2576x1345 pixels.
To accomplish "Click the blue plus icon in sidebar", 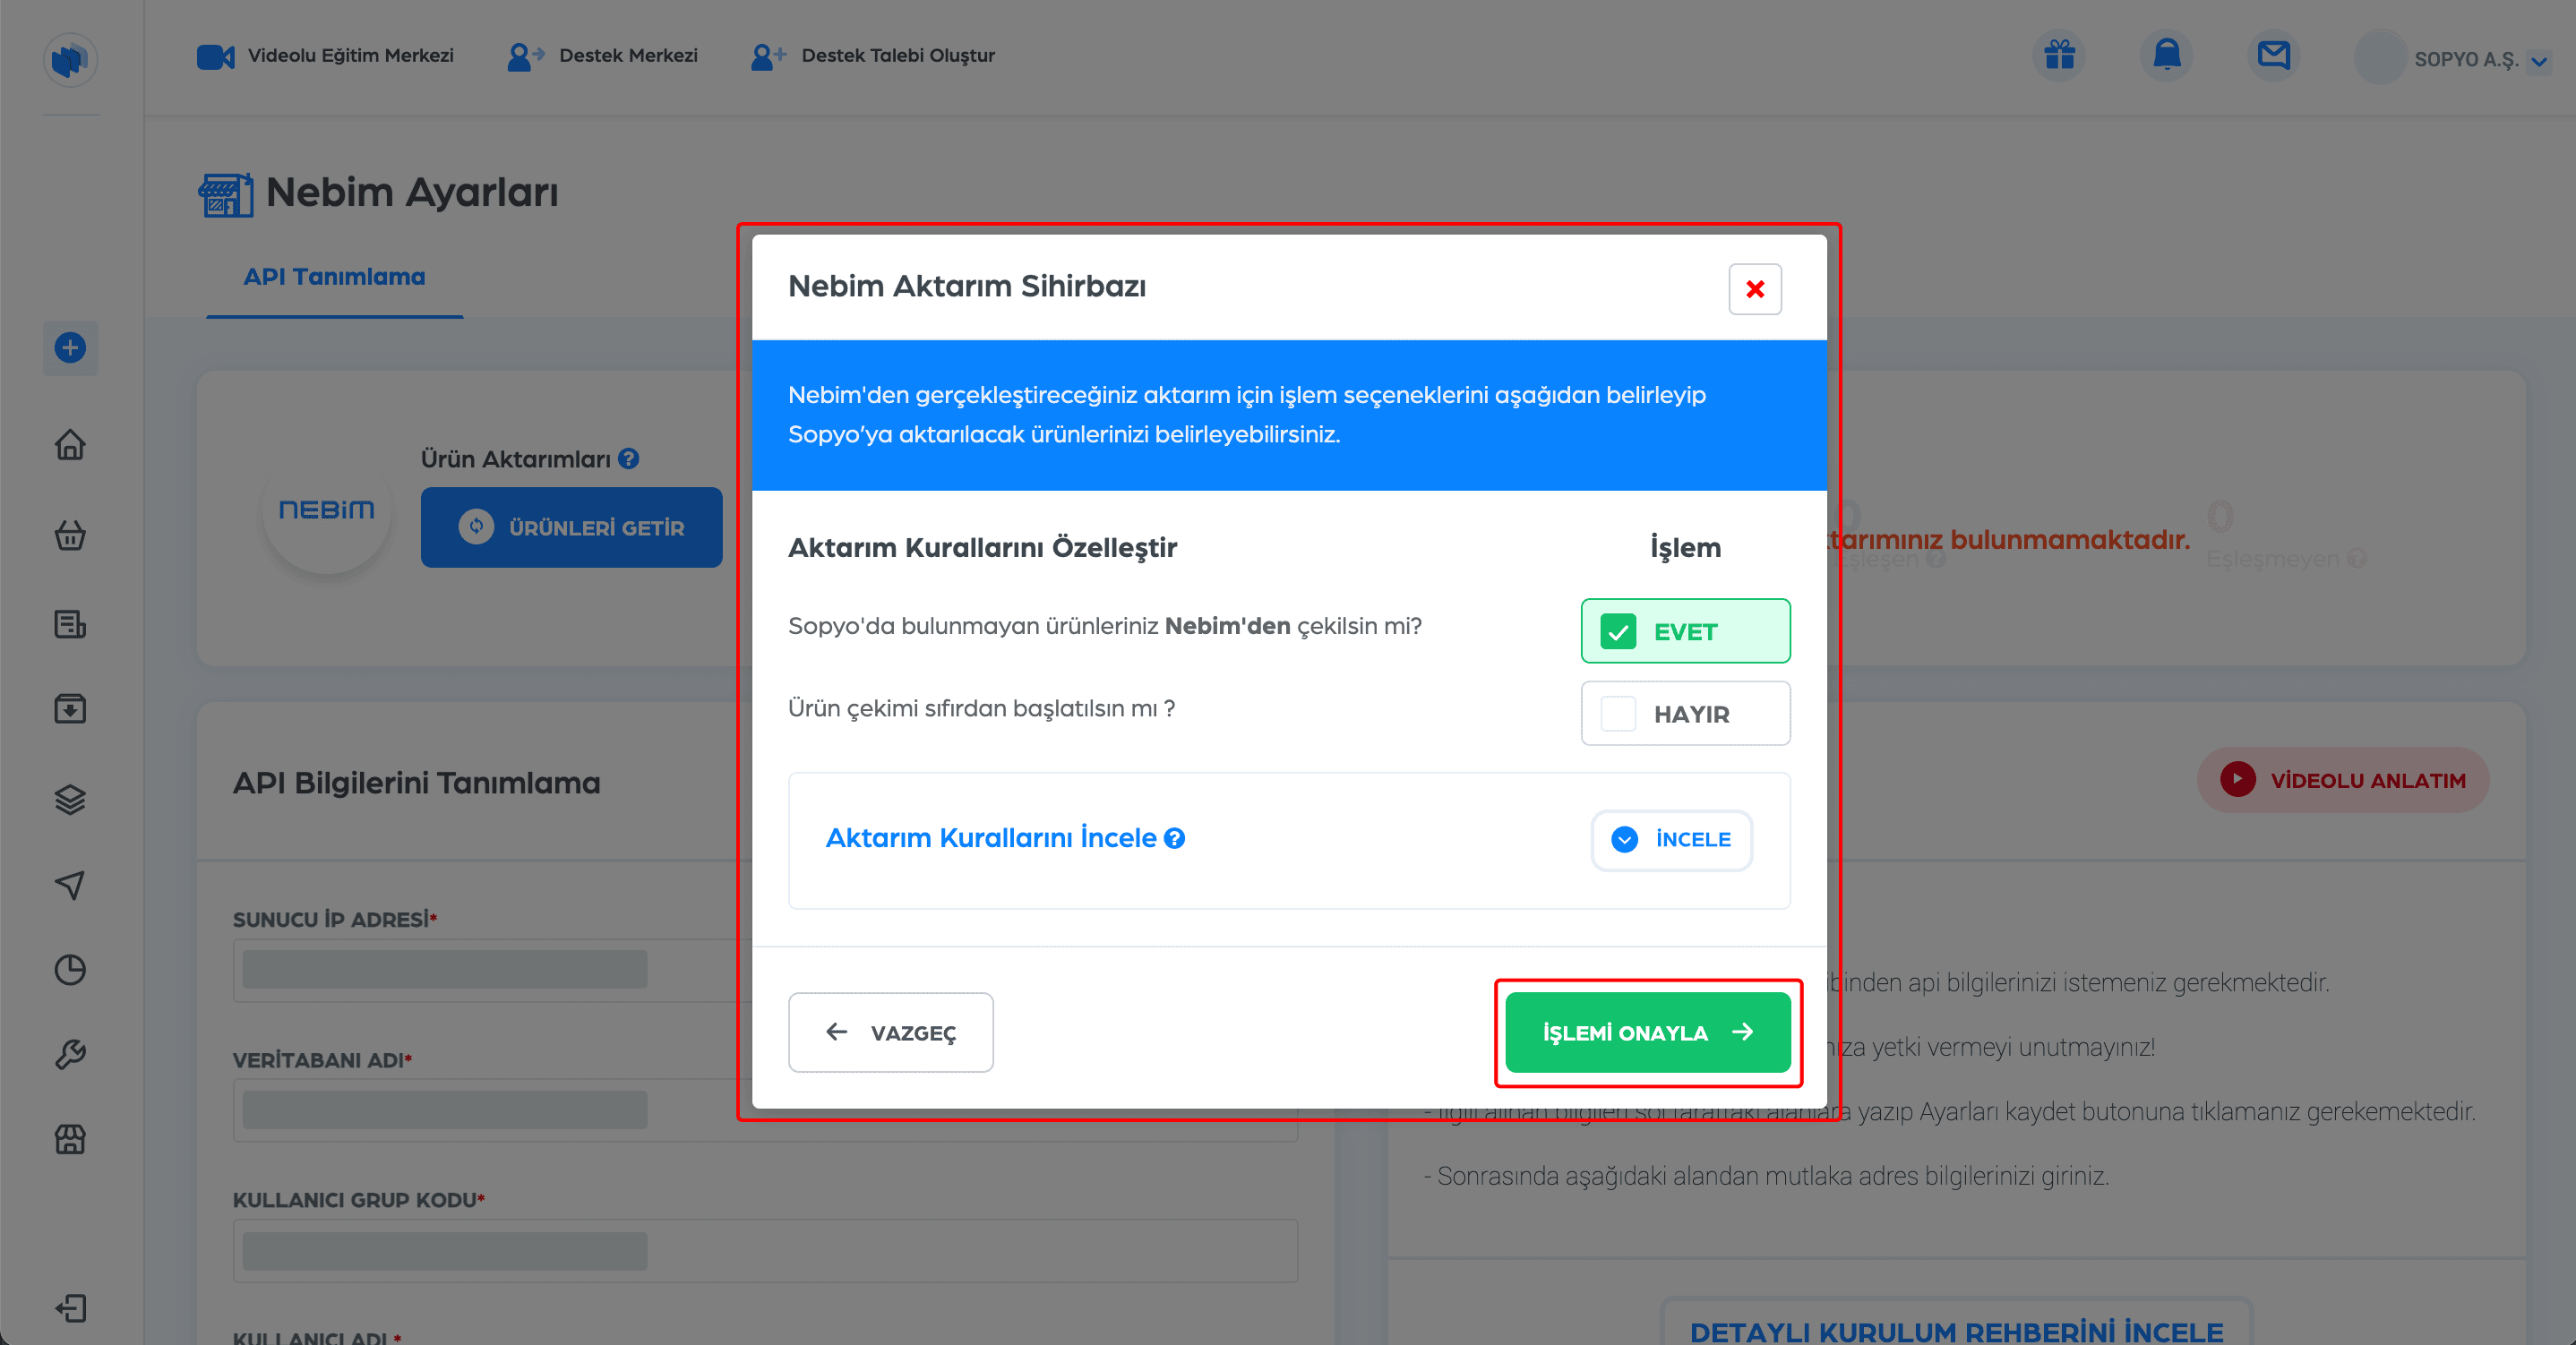I will pyautogui.click(x=70, y=348).
